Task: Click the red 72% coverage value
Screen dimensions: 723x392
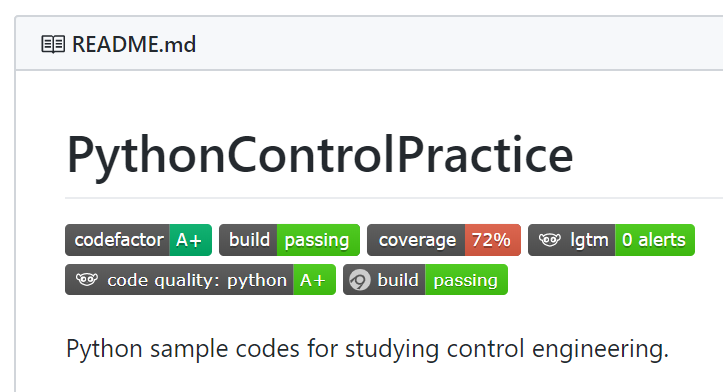Action: [x=492, y=240]
